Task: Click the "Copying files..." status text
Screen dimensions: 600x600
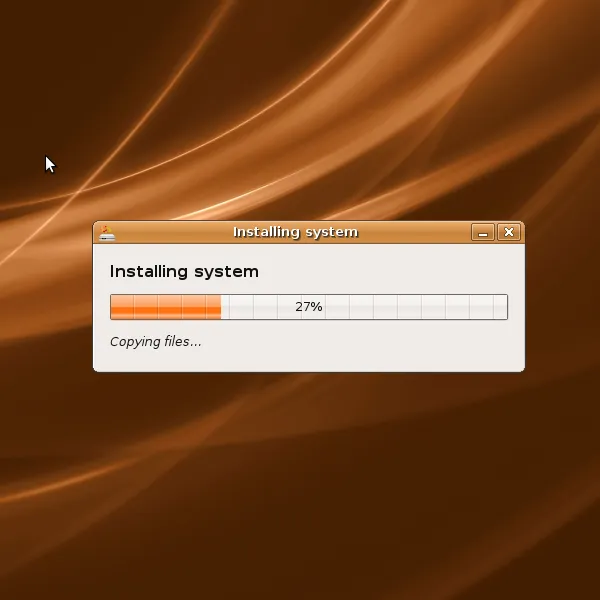Action: [x=155, y=342]
